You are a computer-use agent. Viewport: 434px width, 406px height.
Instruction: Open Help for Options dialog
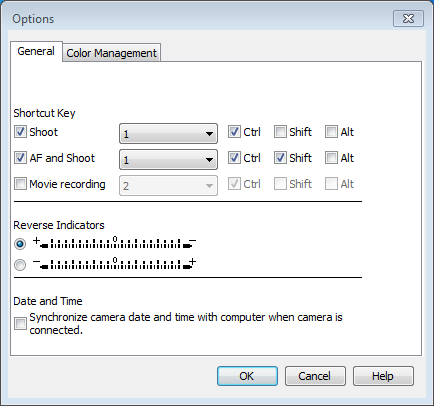click(383, 376)
